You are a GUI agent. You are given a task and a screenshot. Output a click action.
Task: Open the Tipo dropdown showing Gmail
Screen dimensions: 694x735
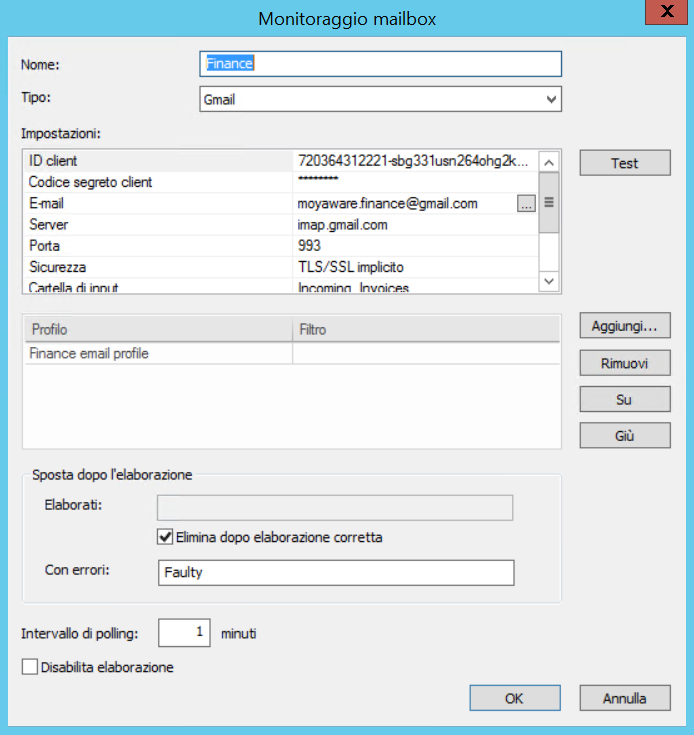pos(380,99)
